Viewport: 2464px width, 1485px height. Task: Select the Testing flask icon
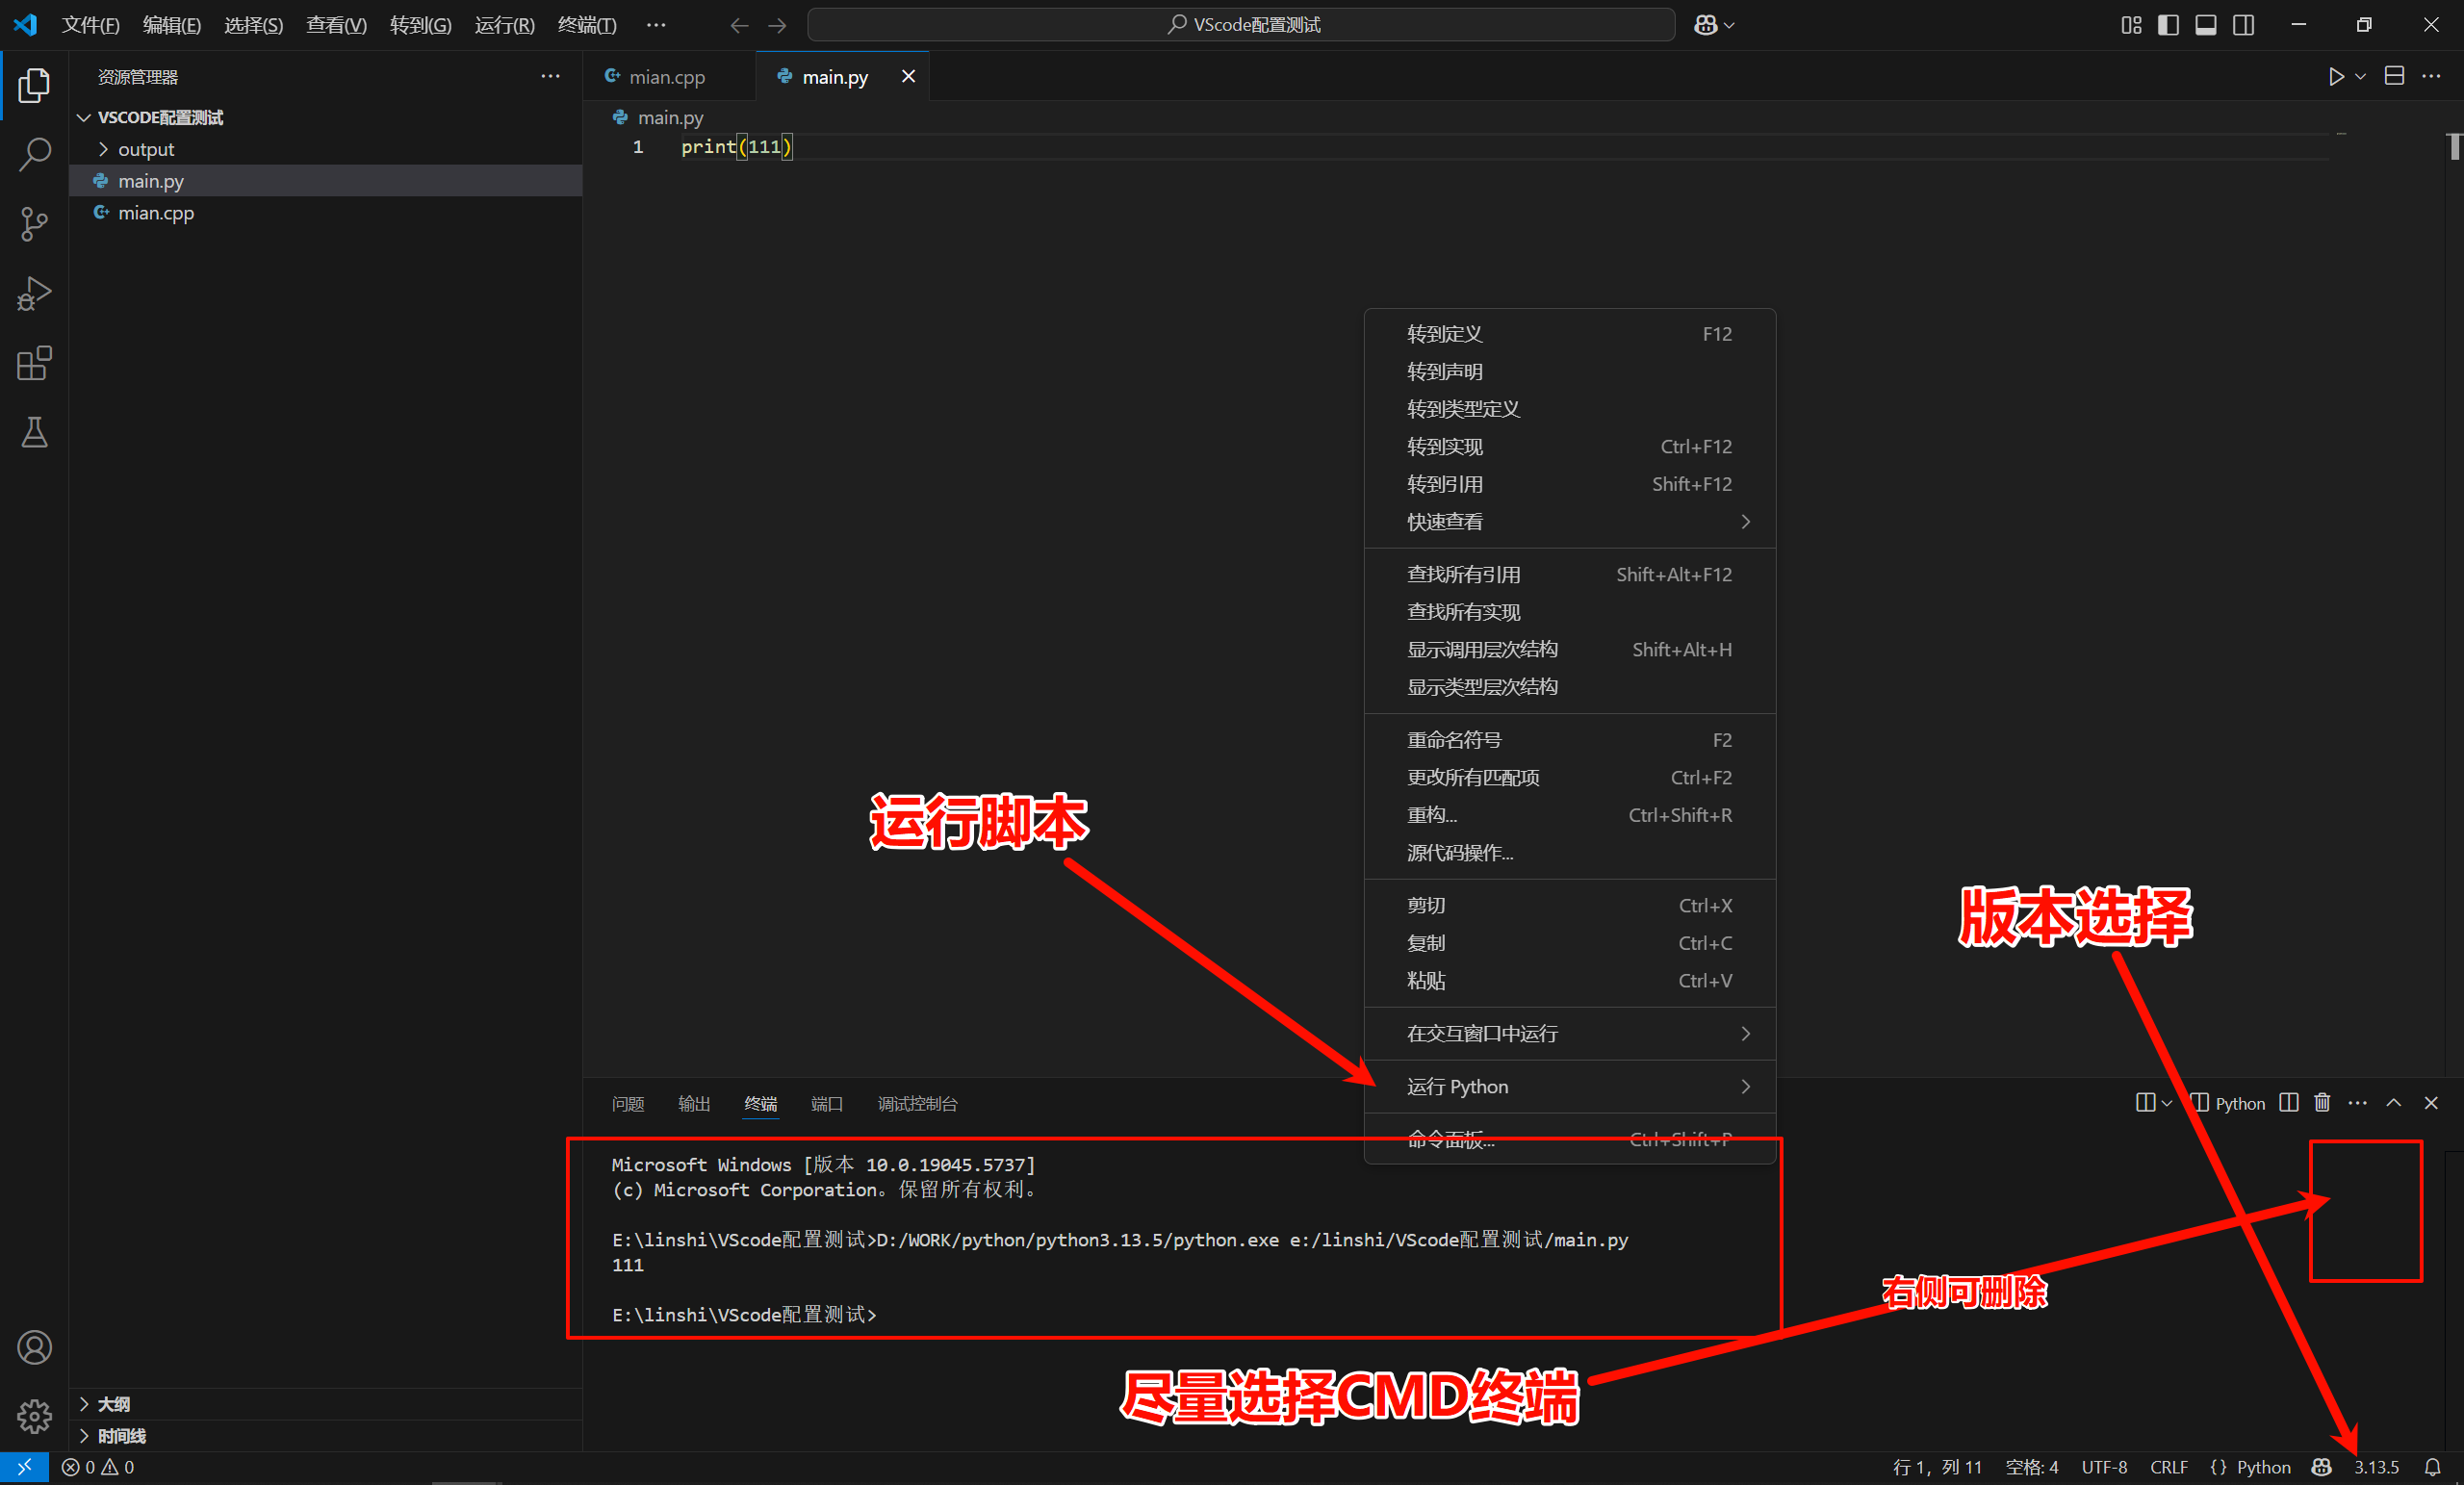pos(34,432)
